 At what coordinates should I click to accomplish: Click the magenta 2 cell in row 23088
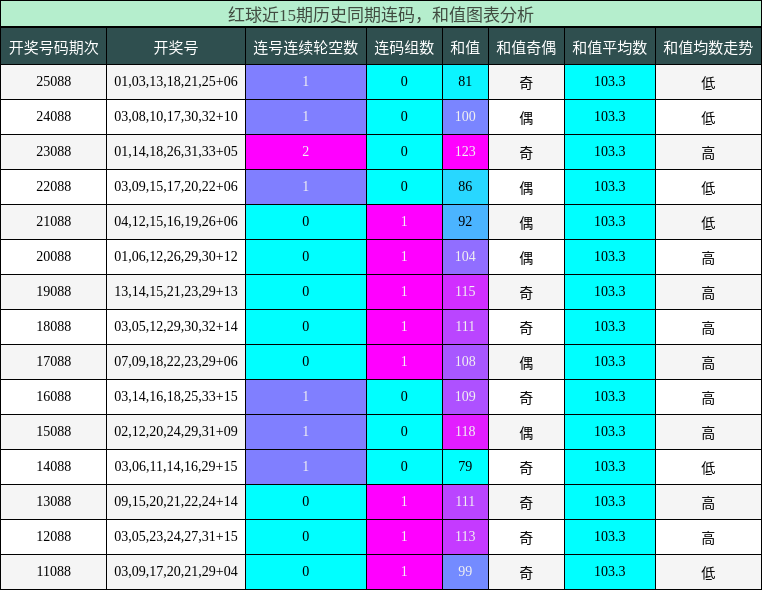tap(306, 152)
